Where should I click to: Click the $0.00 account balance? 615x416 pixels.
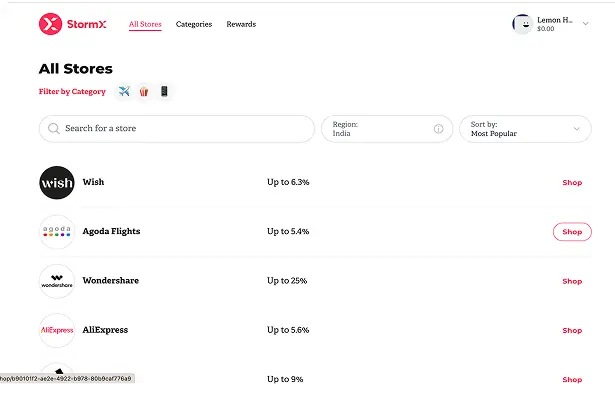tap(546, 29)
